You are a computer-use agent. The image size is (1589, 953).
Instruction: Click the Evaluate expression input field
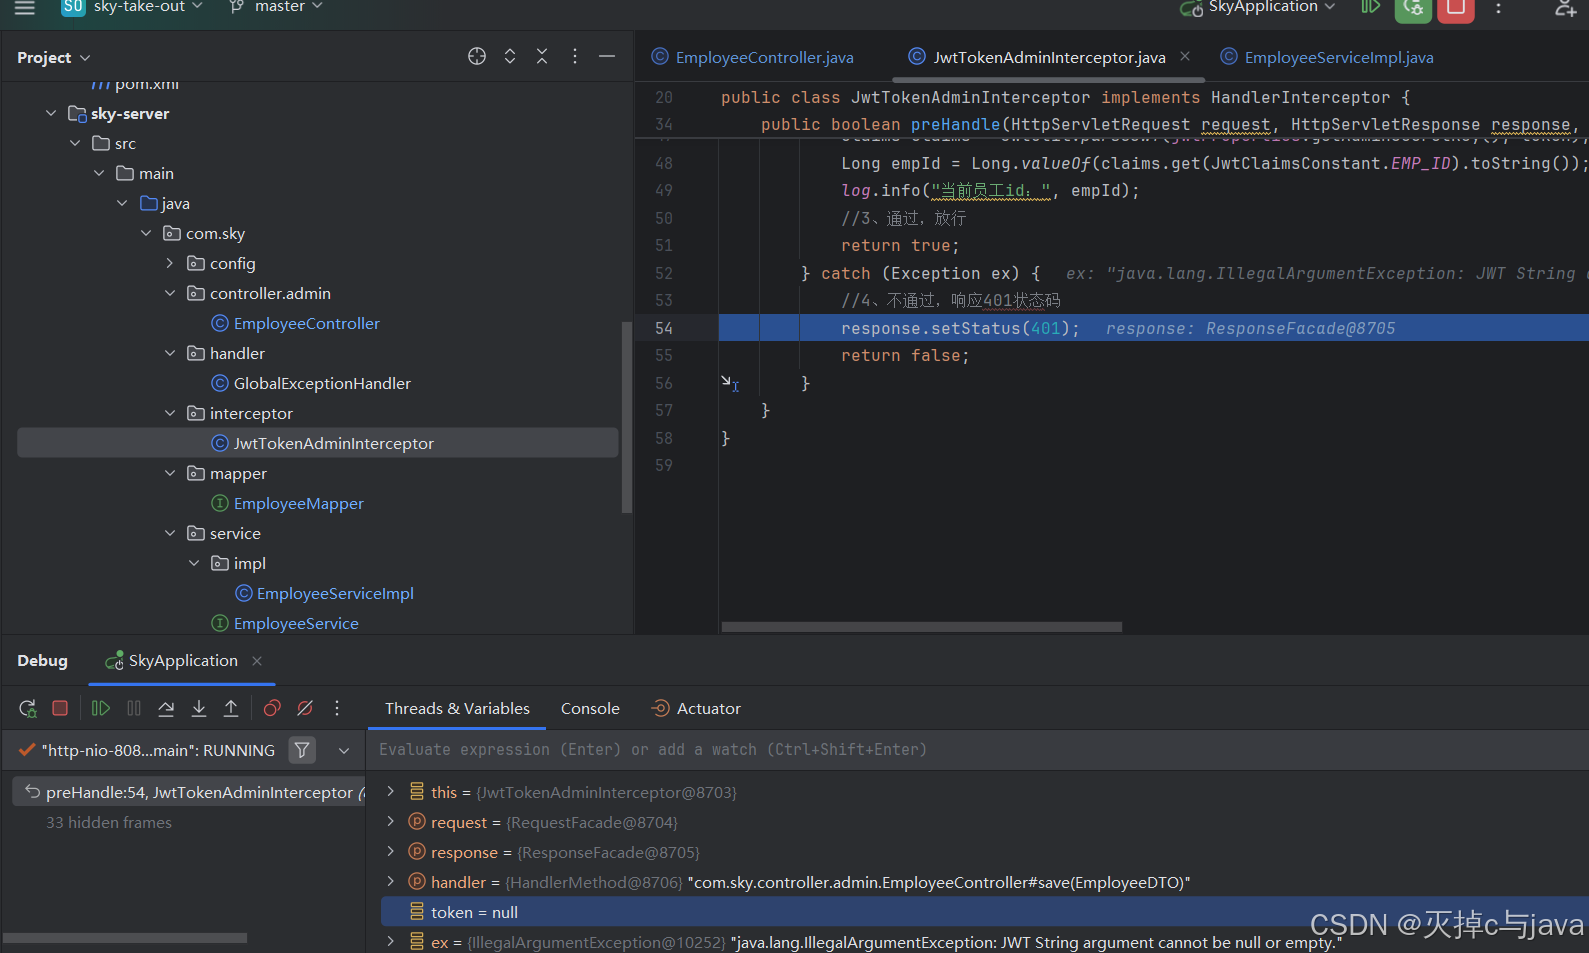tap(977, 750)
